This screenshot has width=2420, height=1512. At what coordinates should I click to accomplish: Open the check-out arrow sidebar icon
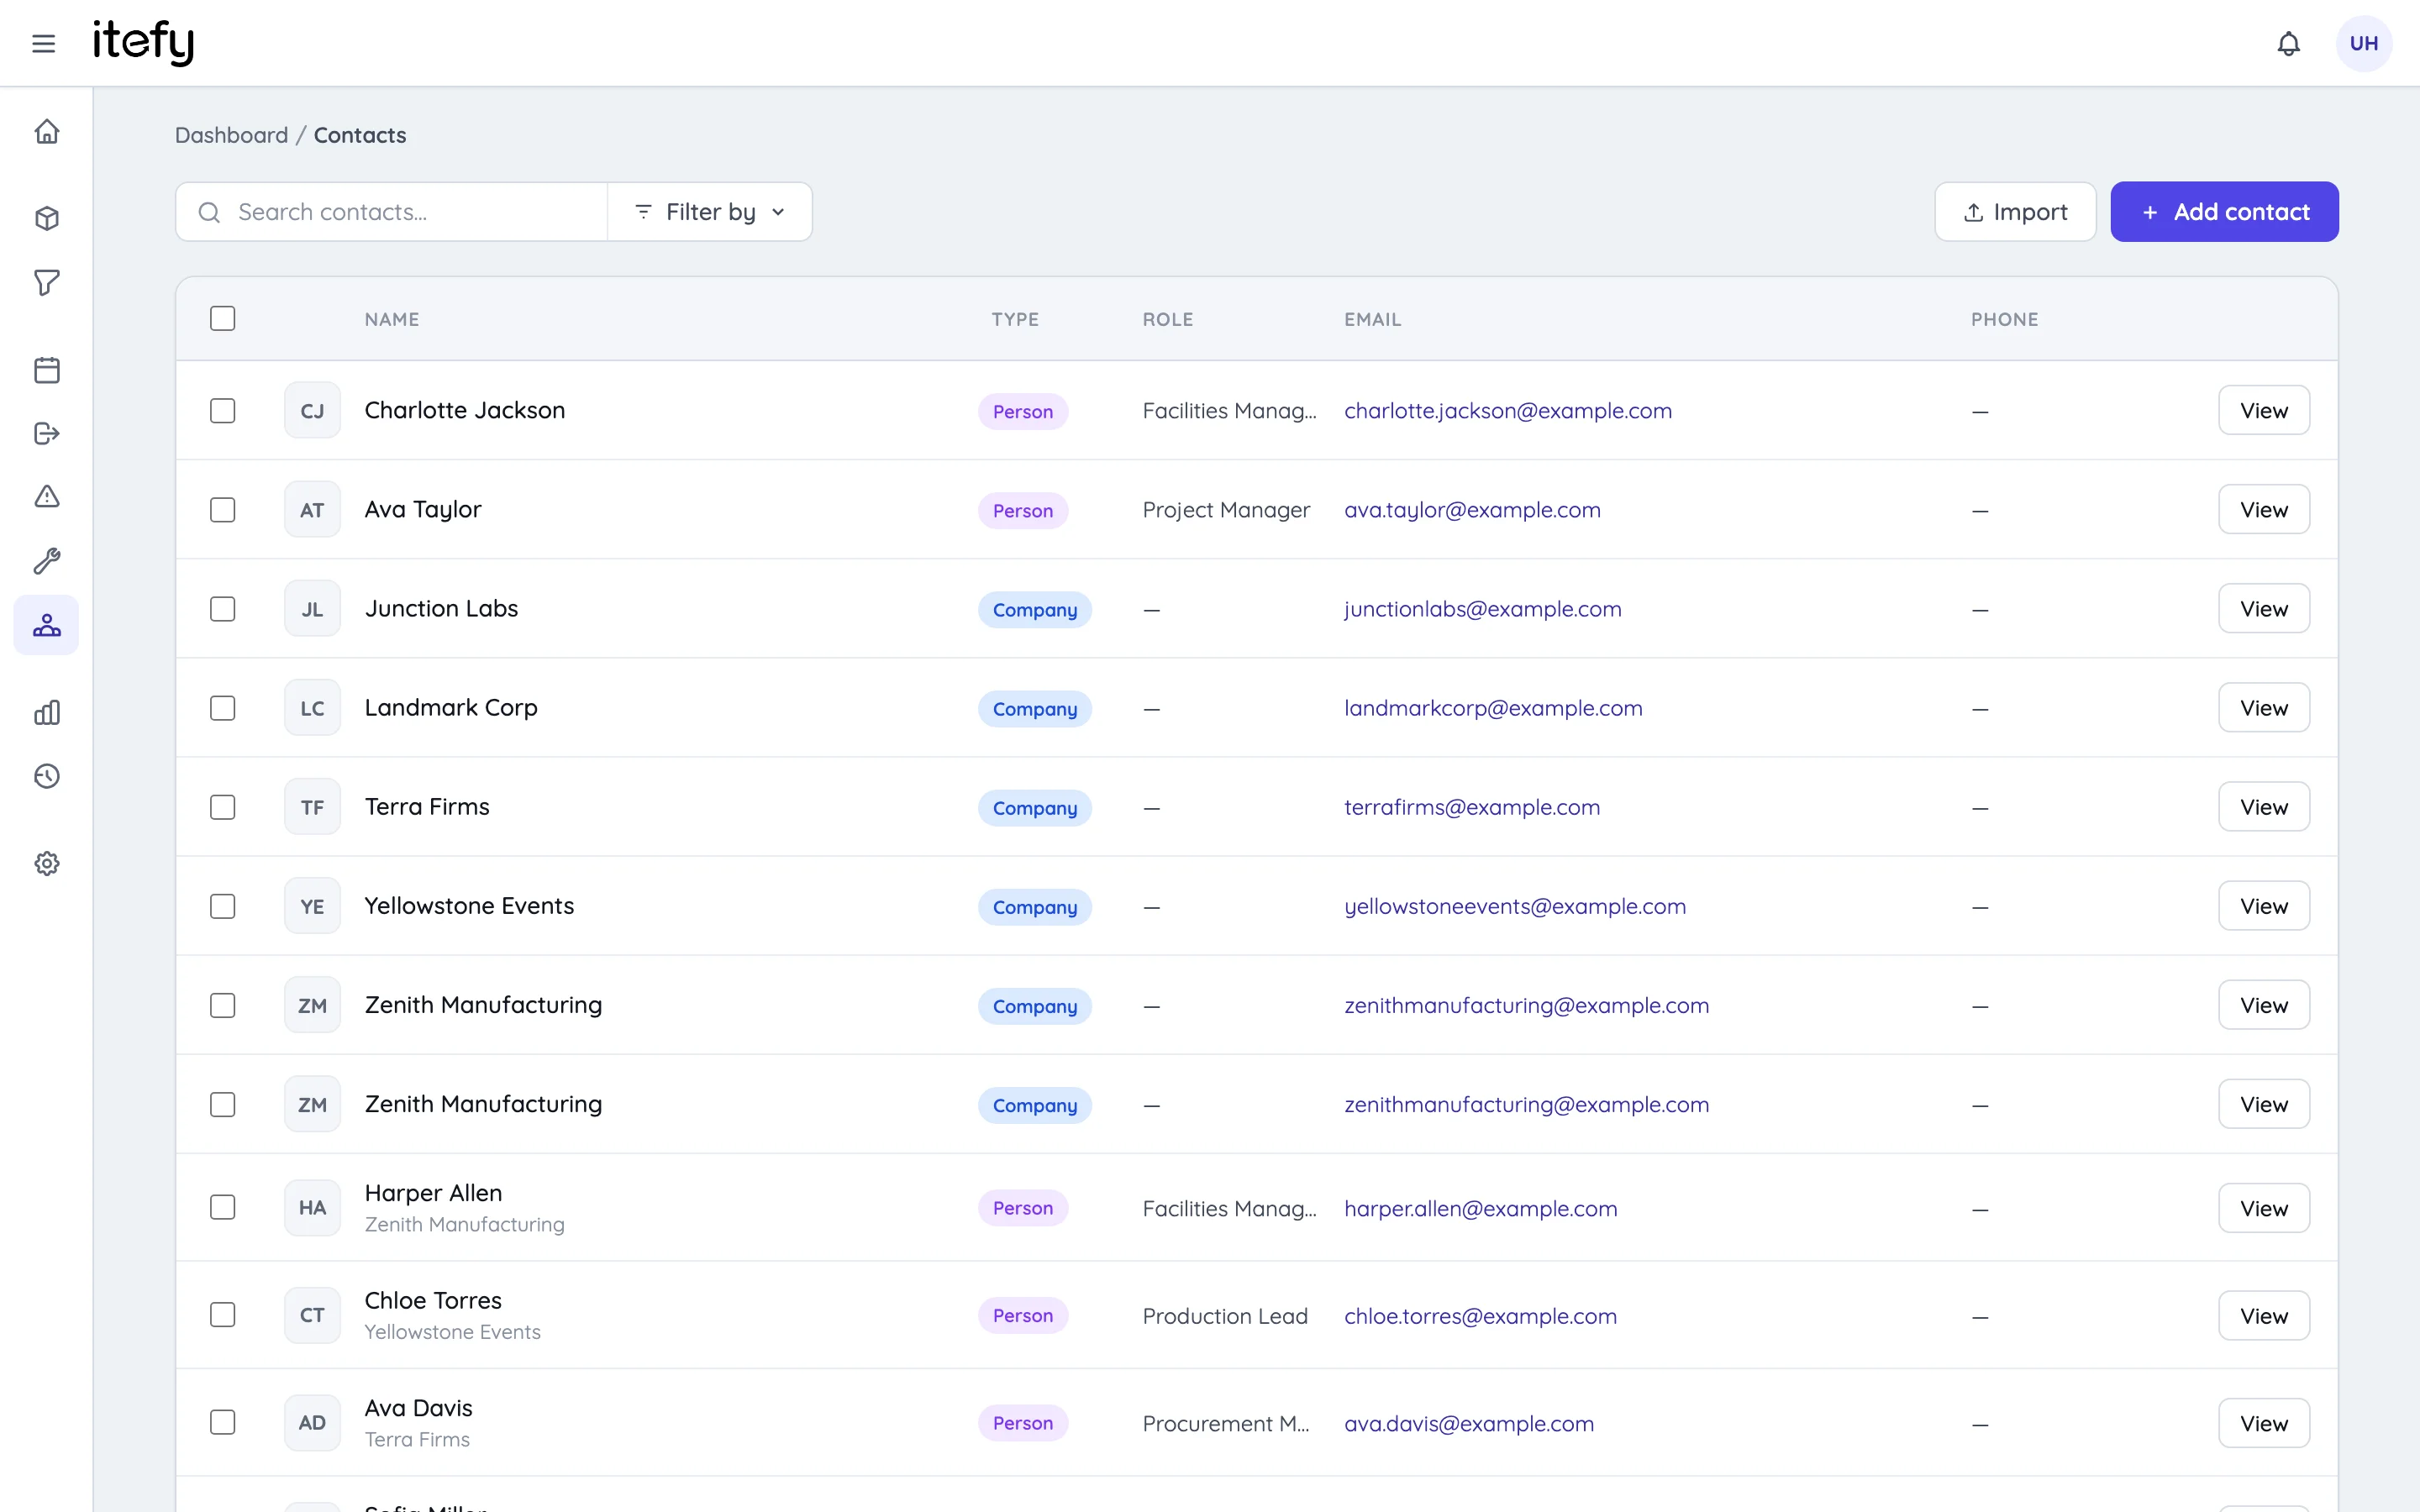[x=47, y=433]
